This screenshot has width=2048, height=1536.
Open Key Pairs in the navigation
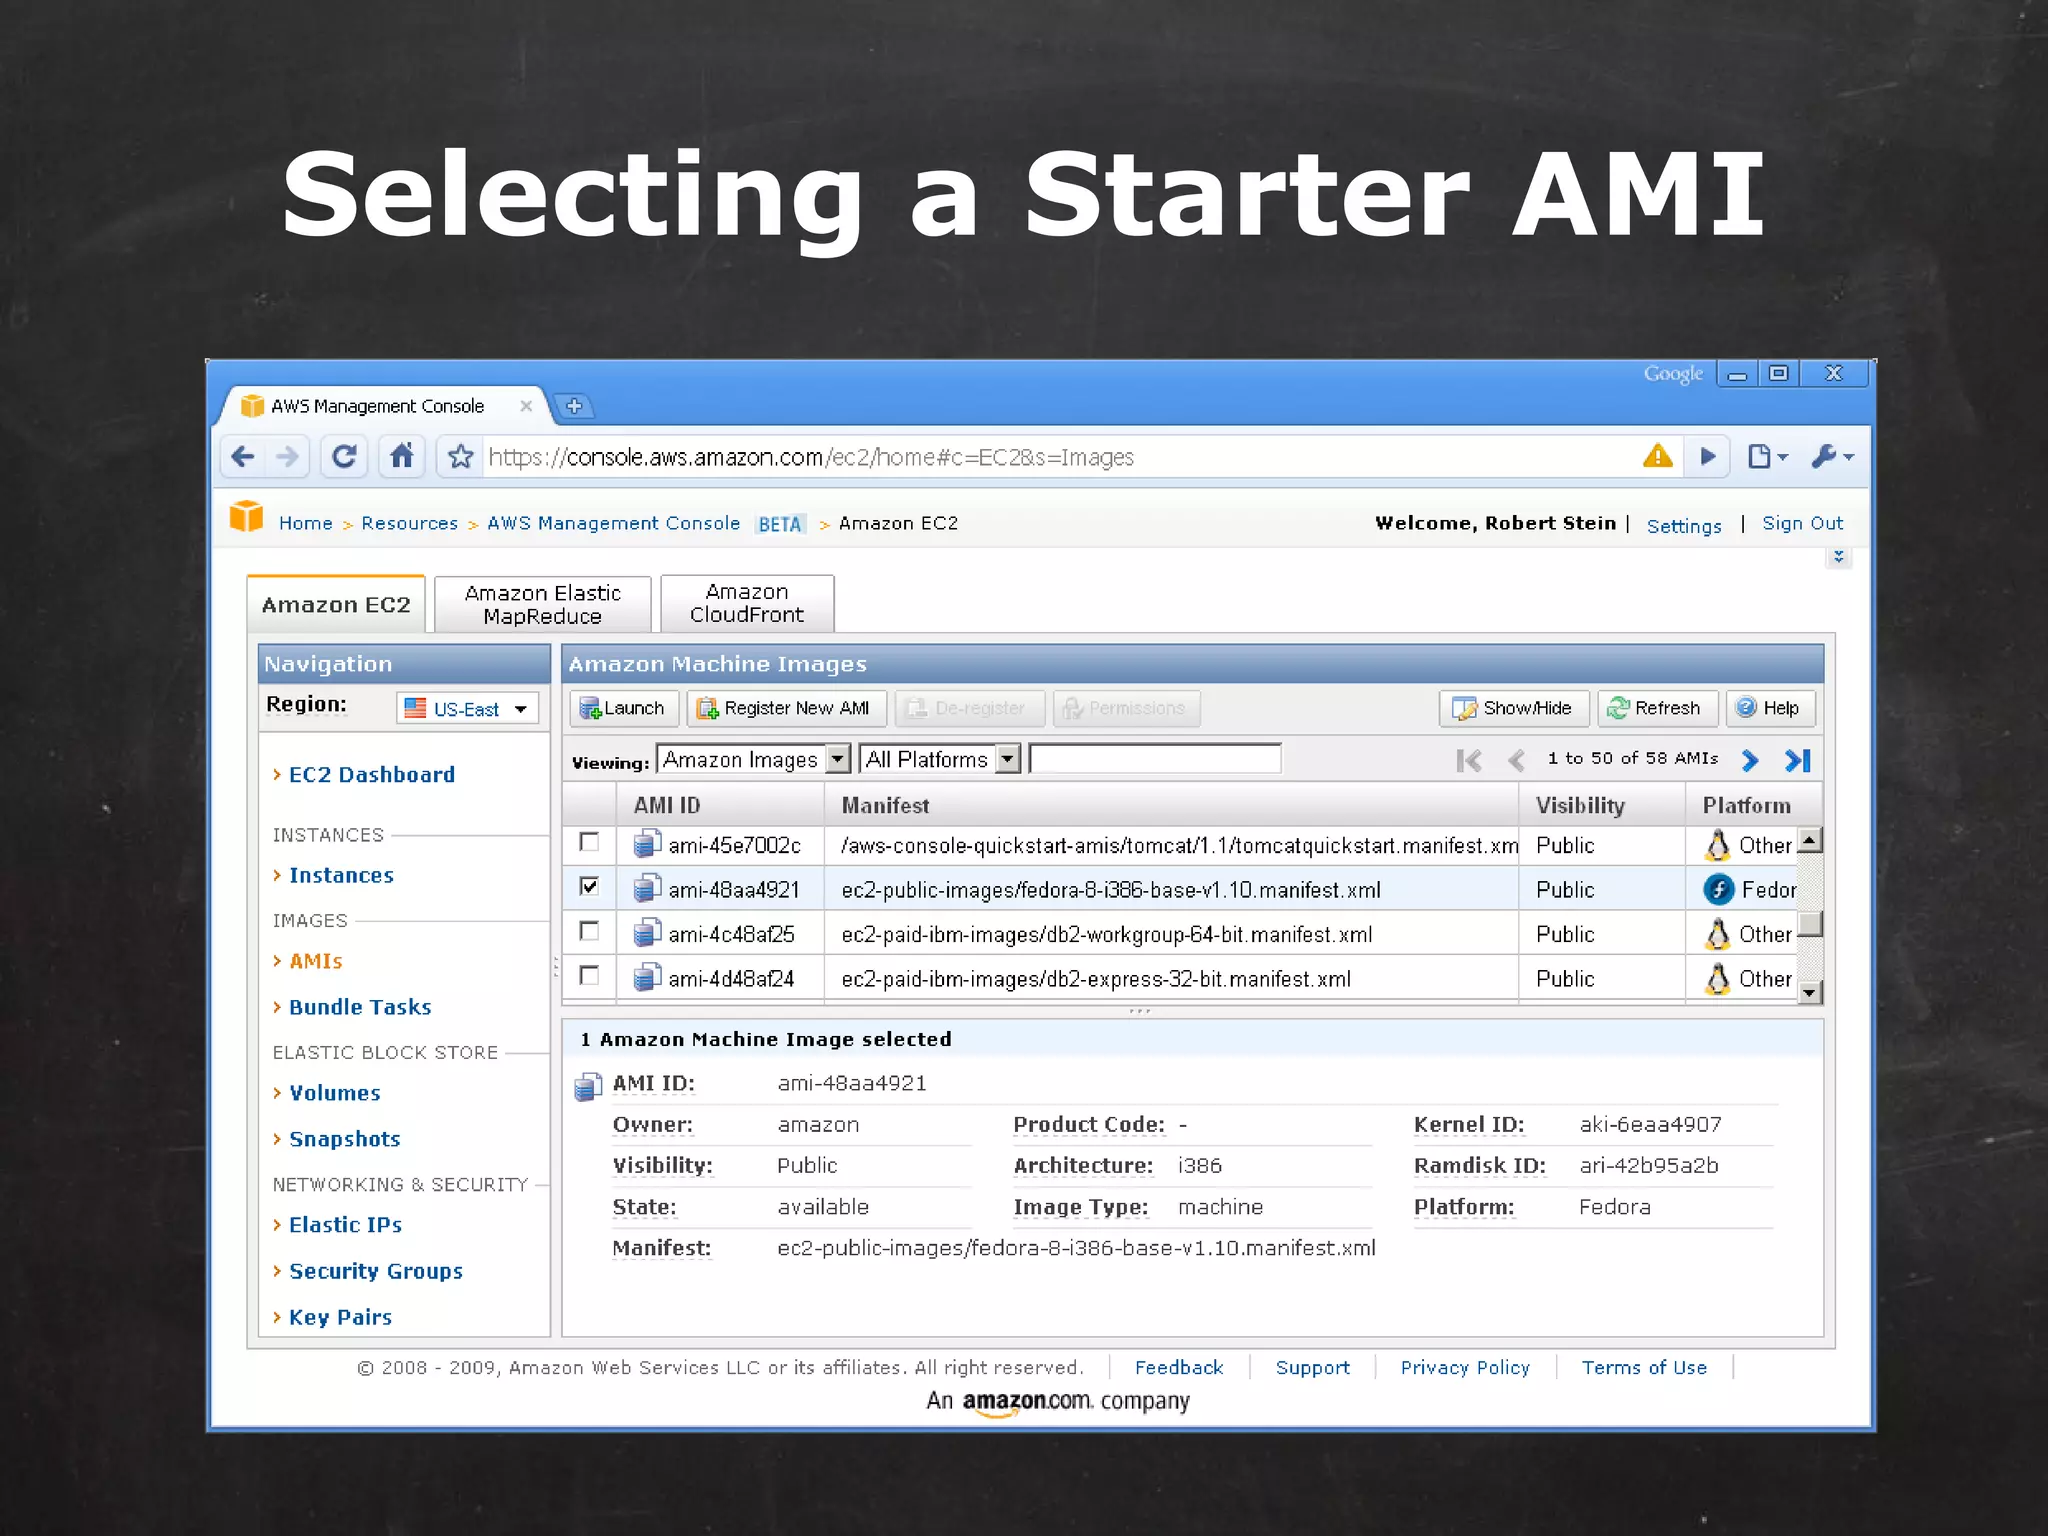pyautogui.click(x=340, y=1317)
